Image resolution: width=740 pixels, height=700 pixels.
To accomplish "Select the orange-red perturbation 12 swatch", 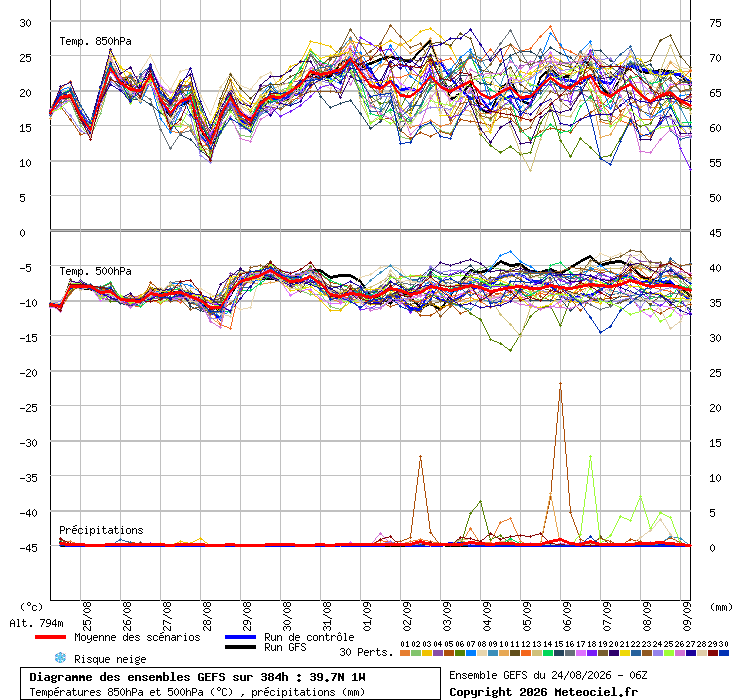I will pos(526,653).
